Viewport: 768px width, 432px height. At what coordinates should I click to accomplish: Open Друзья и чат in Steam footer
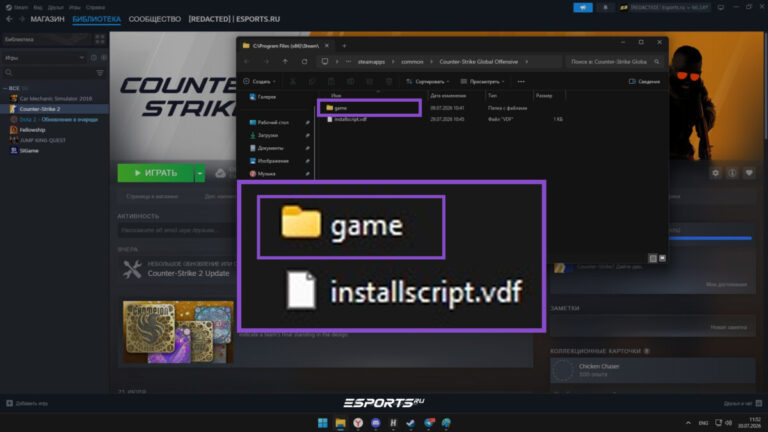point(743,404)
